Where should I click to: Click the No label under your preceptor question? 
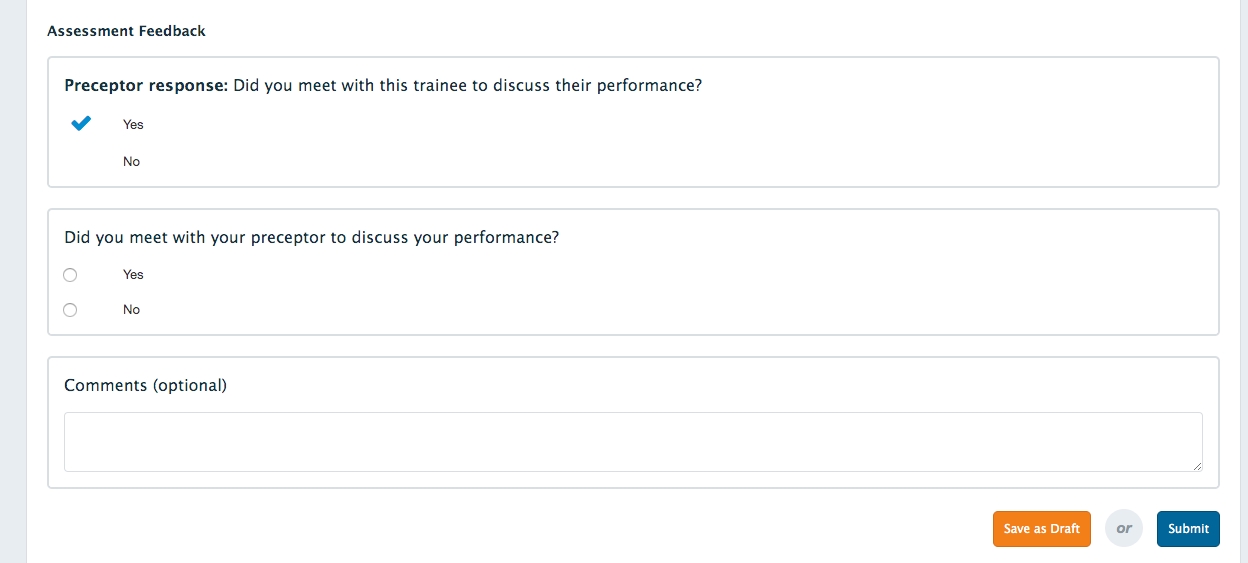tap(131, 310)
